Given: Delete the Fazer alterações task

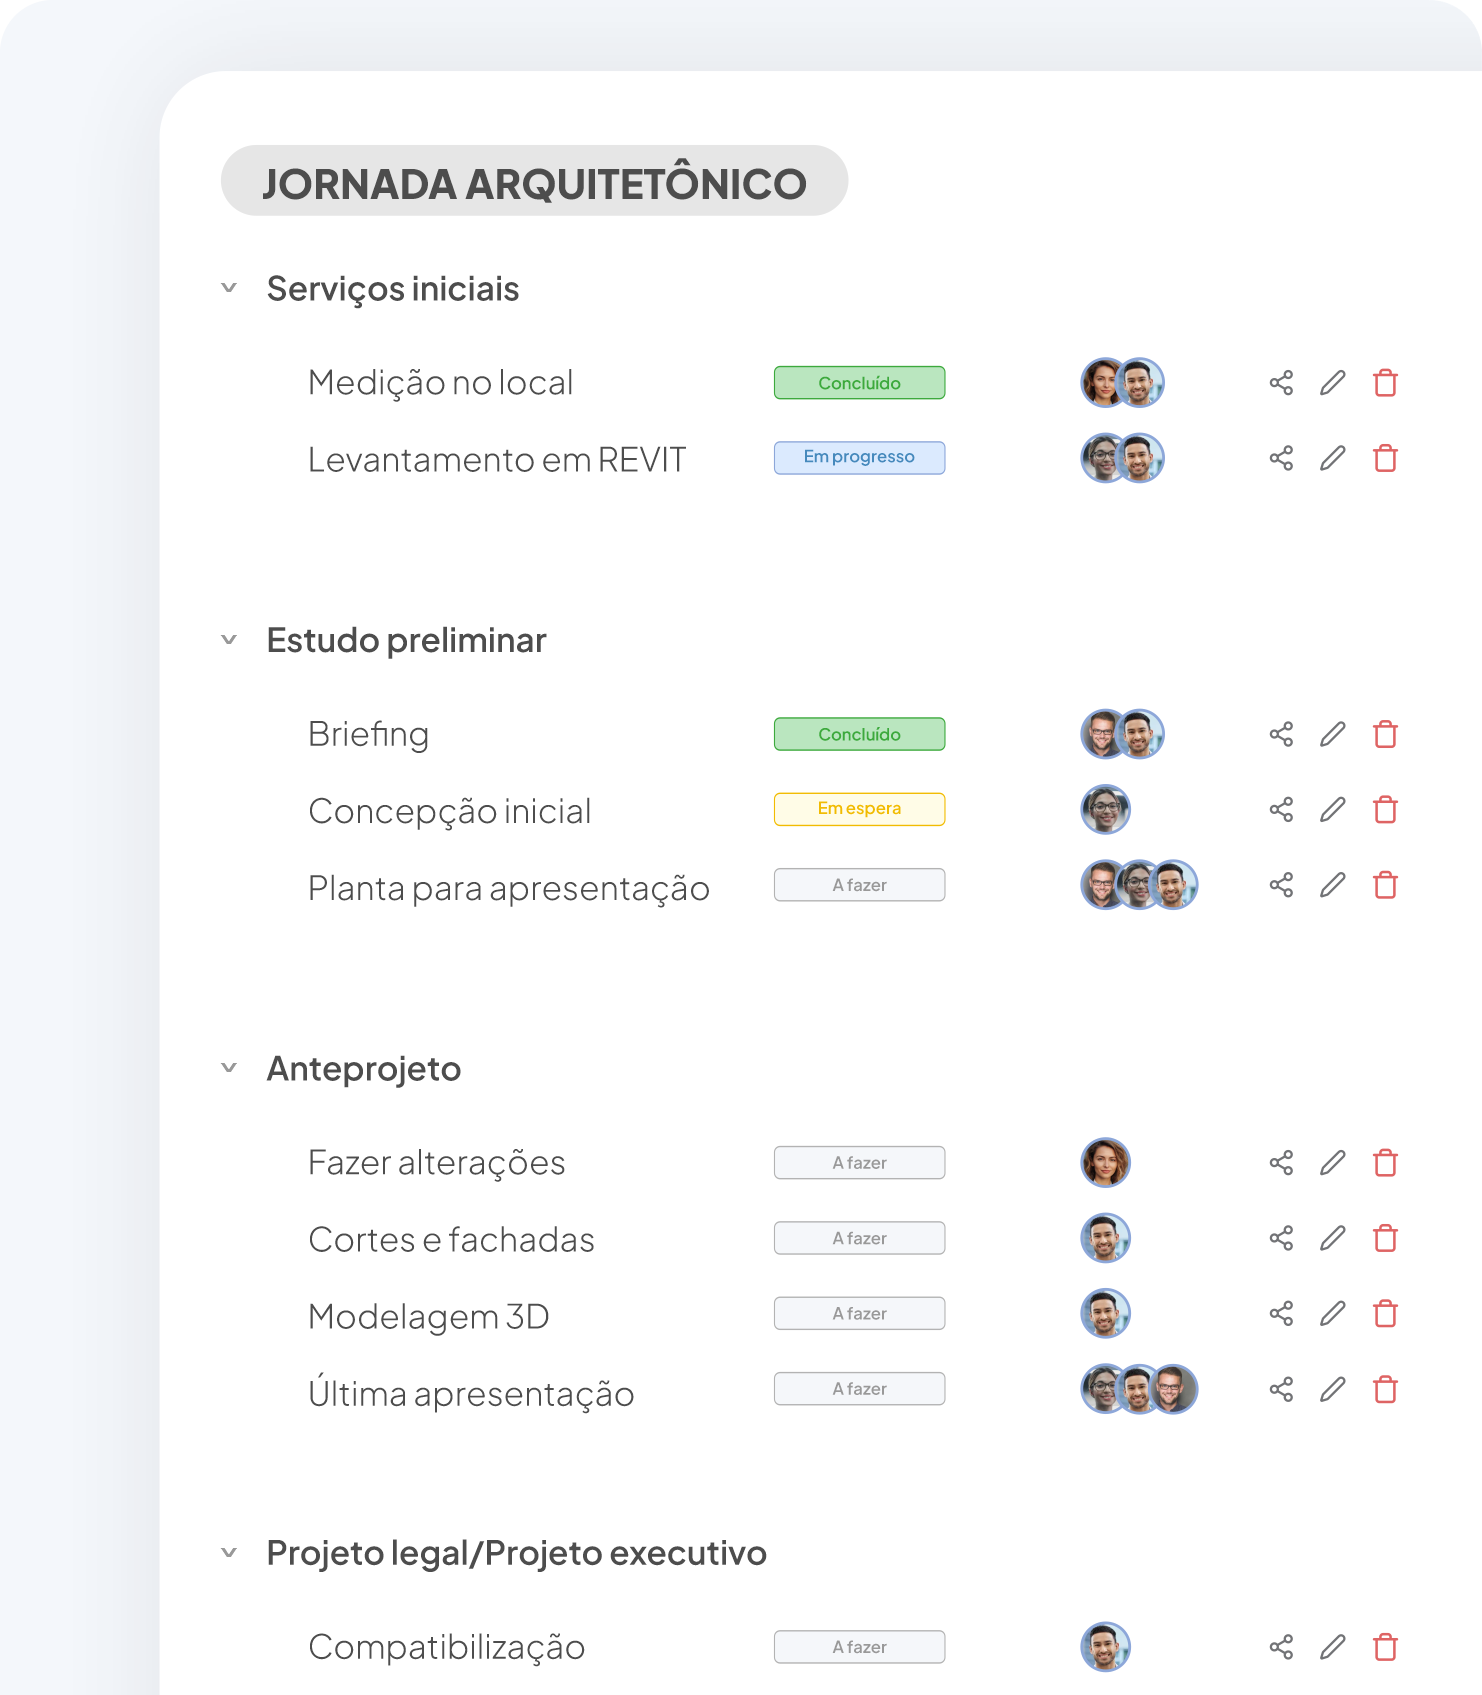Looking at the screenshot, I should coord(1385,1163).
